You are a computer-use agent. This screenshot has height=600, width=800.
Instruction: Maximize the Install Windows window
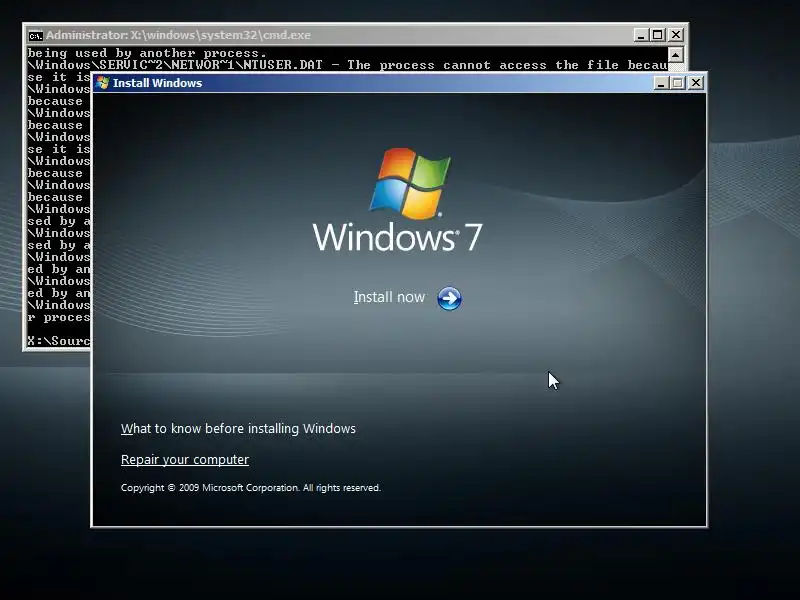tap(678, 83)
